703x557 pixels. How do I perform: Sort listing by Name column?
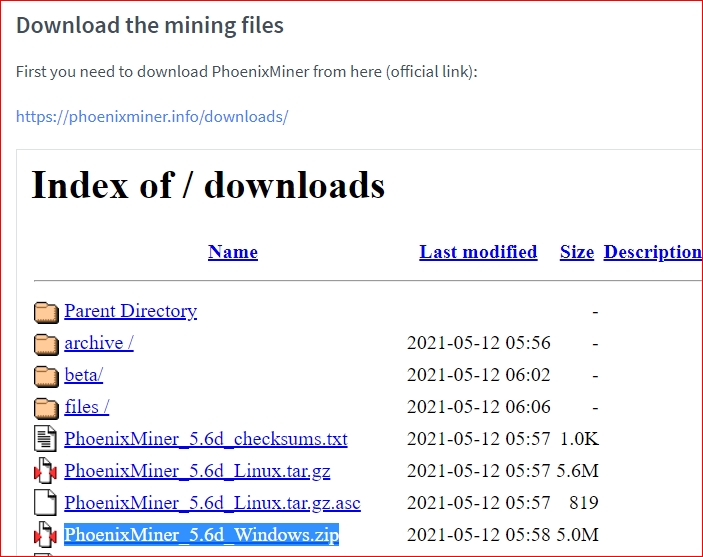click(x=233, y=252)
